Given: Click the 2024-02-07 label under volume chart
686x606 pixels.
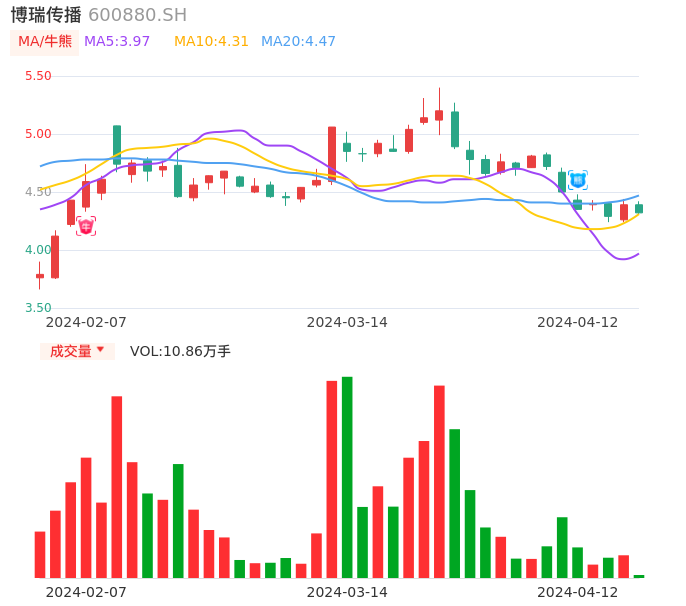Looking at the screenshot, I should (86, 592).
